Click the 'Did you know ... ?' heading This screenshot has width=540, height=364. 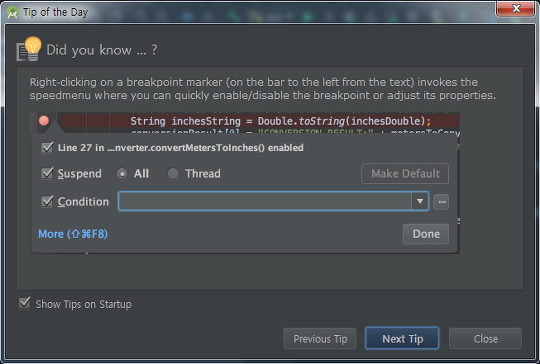pyautogui.click(x=102, y=50)
